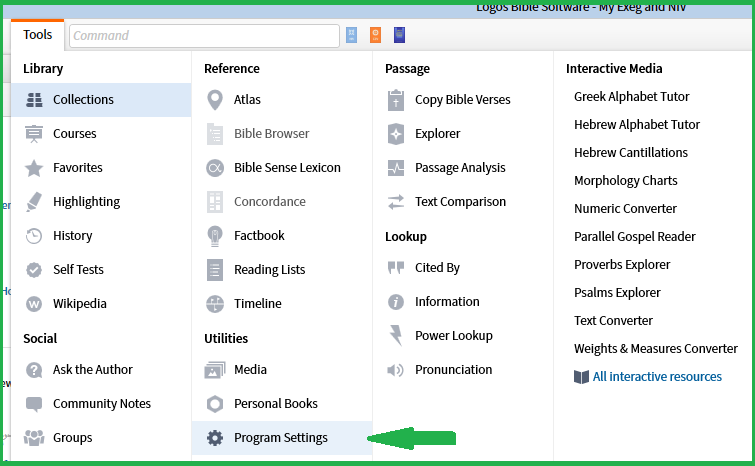Click the Command input box
Viewport: 755px width, 466px height.
[x=204, y=36]
